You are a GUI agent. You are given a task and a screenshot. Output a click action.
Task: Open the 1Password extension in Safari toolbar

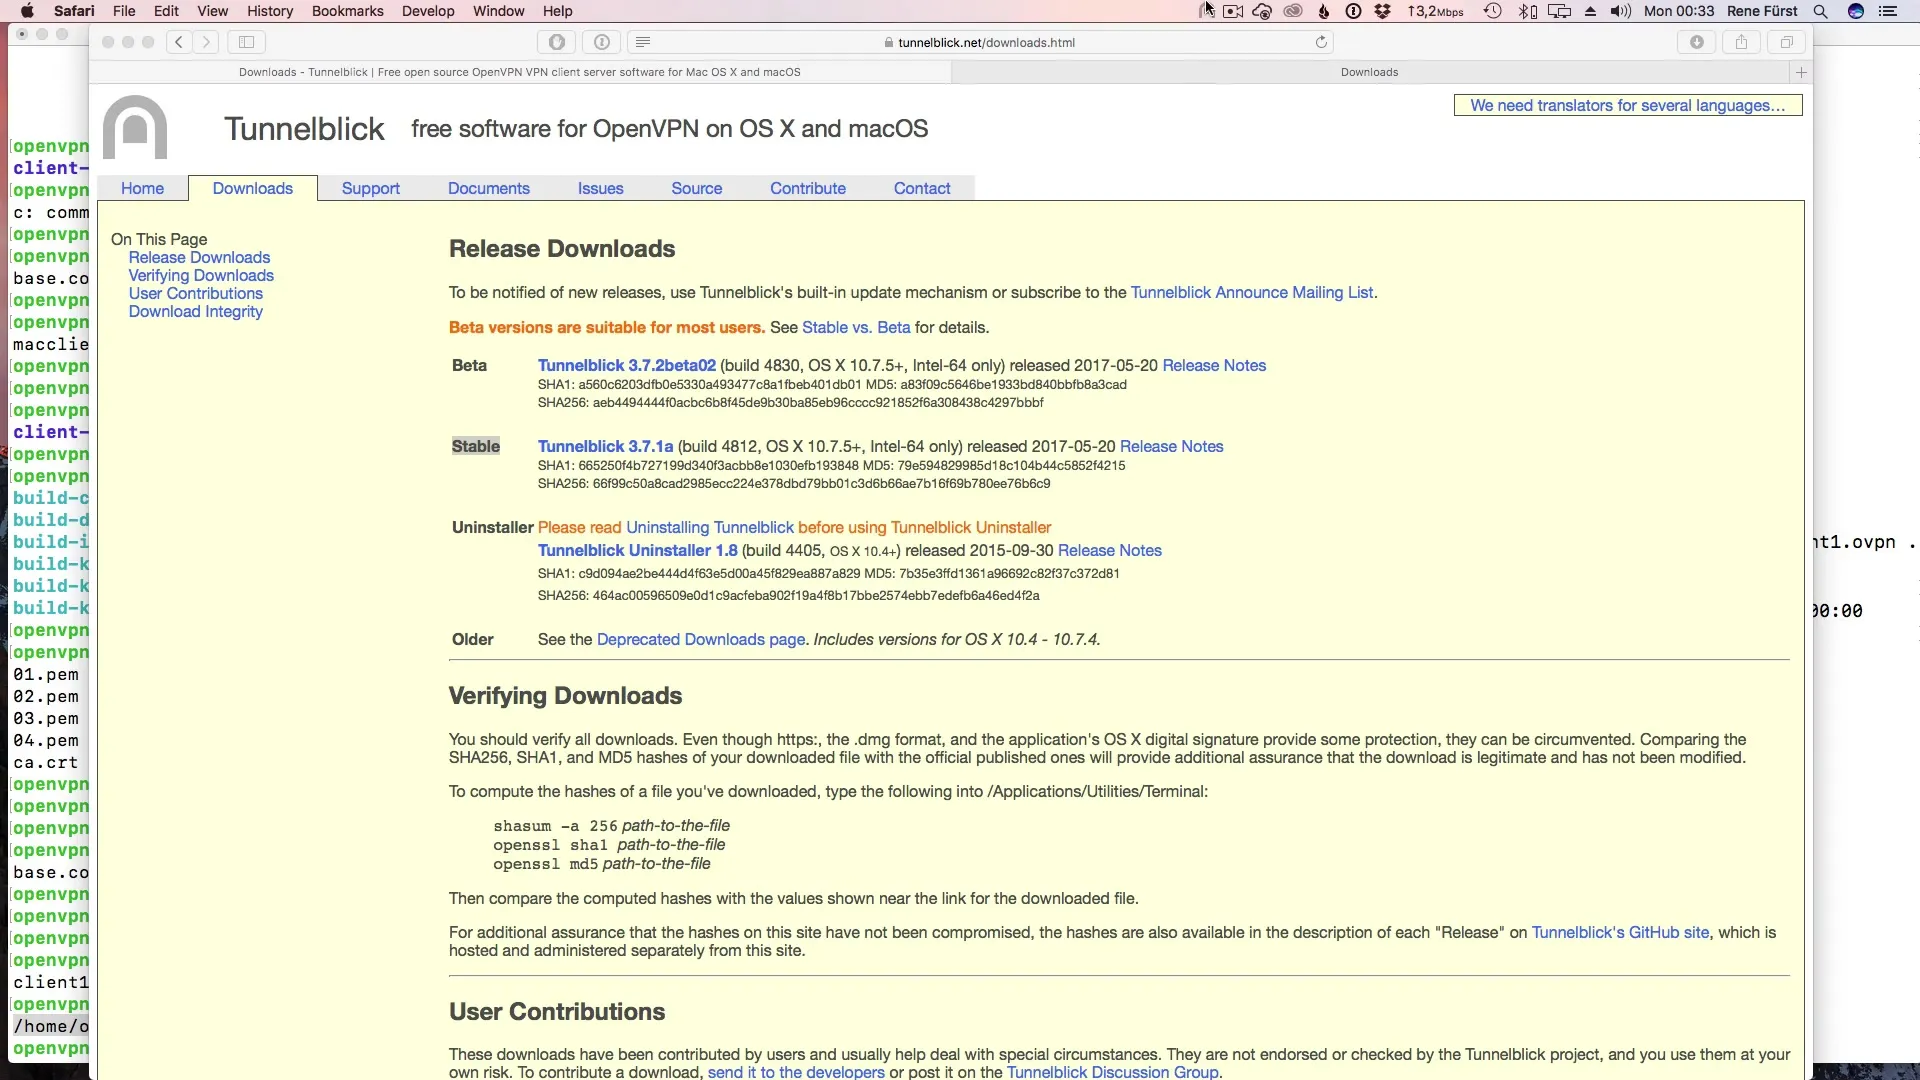[602, 42]
